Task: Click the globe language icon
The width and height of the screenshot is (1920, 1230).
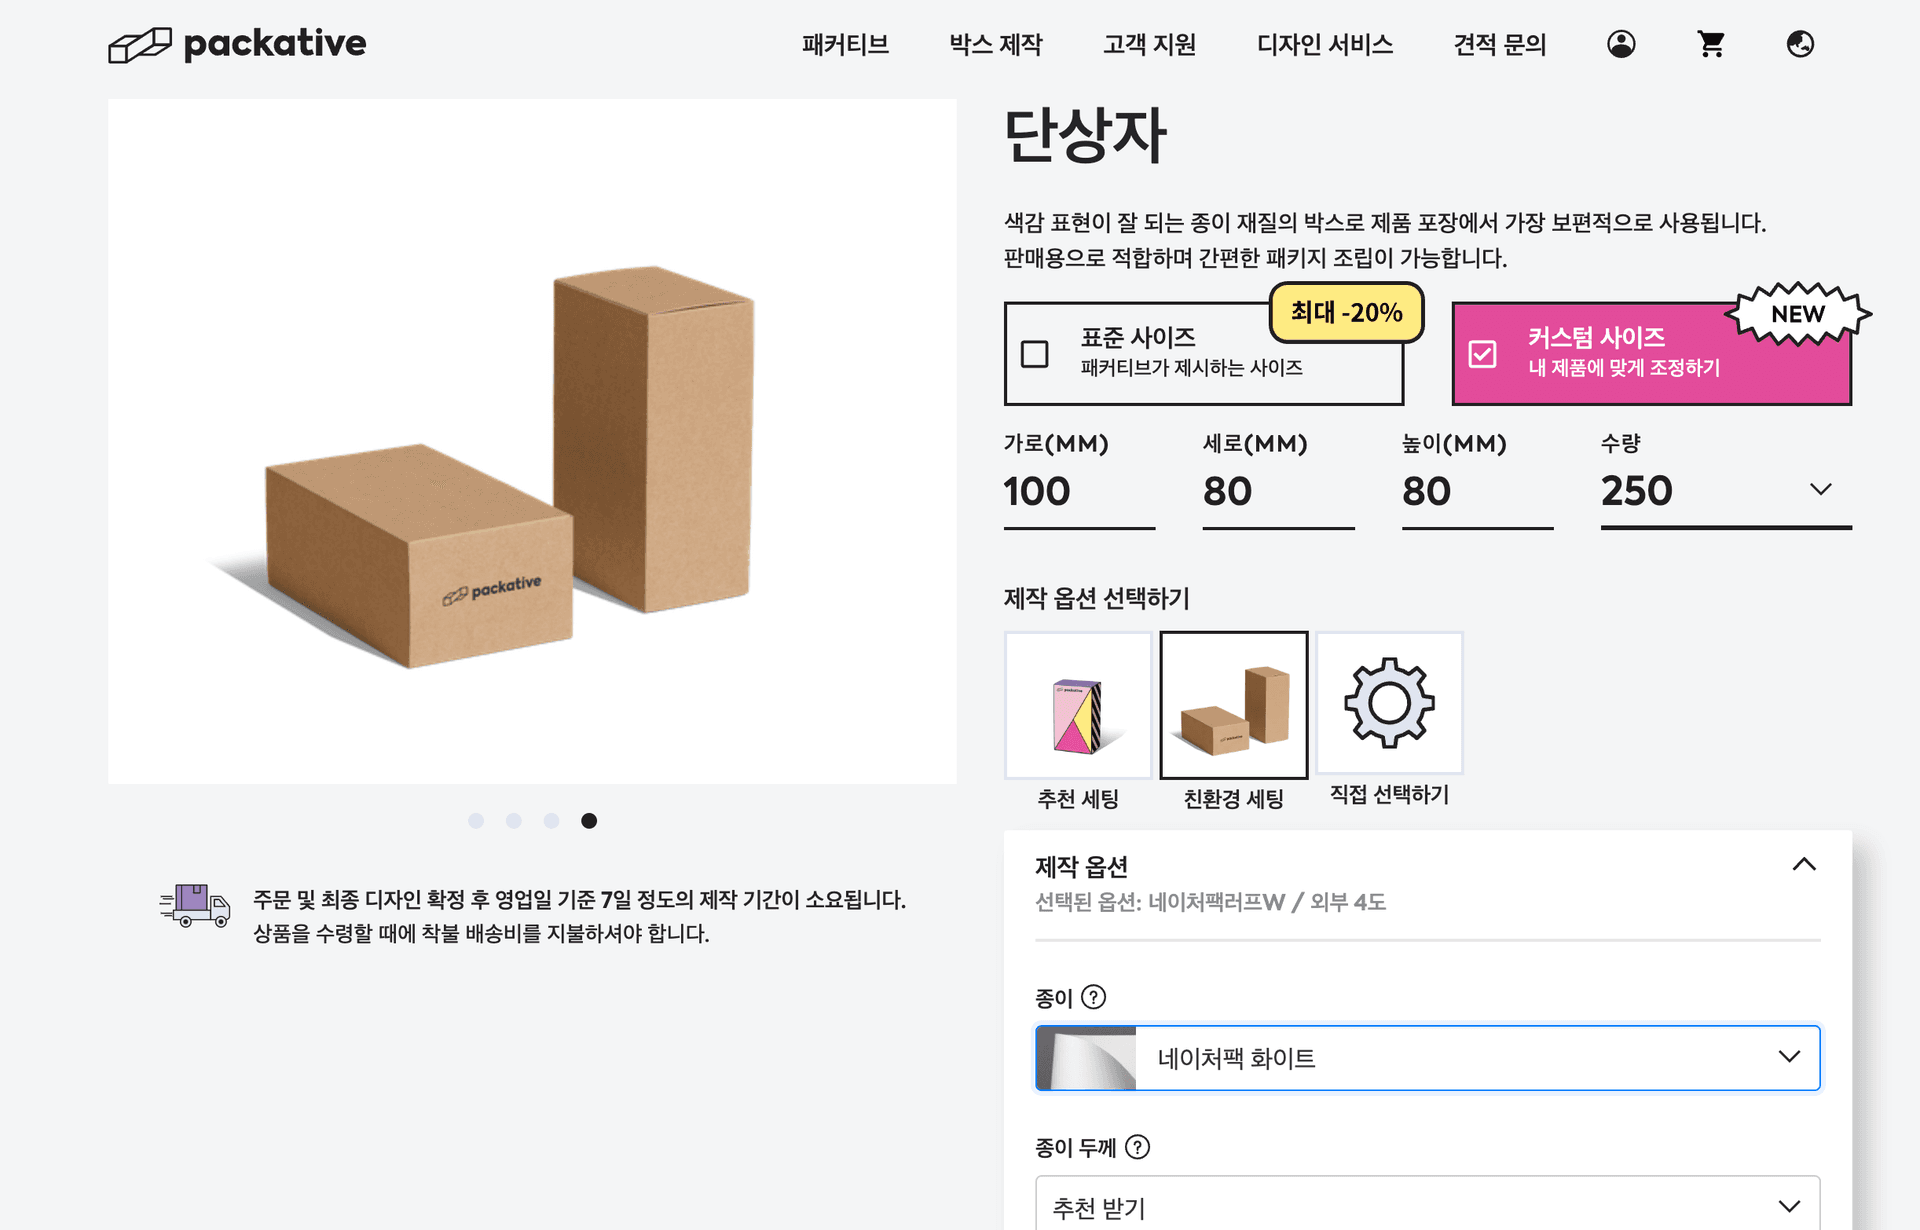Action: [x=1800, y=44]
